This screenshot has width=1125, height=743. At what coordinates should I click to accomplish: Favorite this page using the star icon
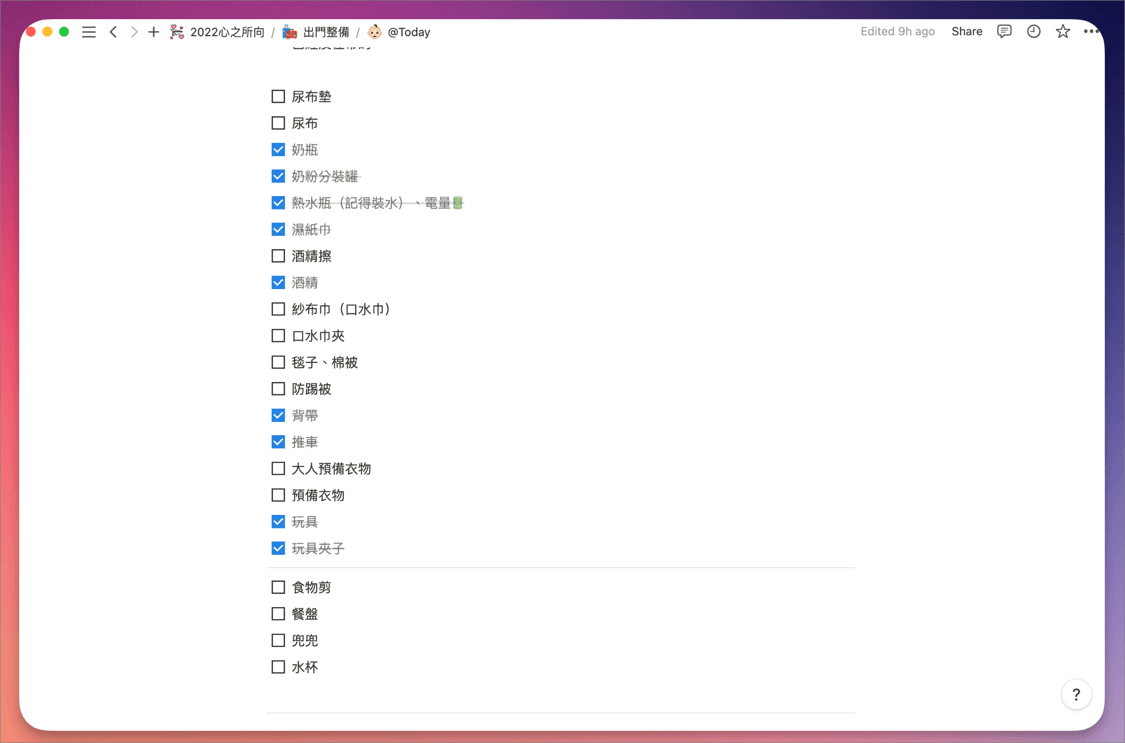(1062, 31)
